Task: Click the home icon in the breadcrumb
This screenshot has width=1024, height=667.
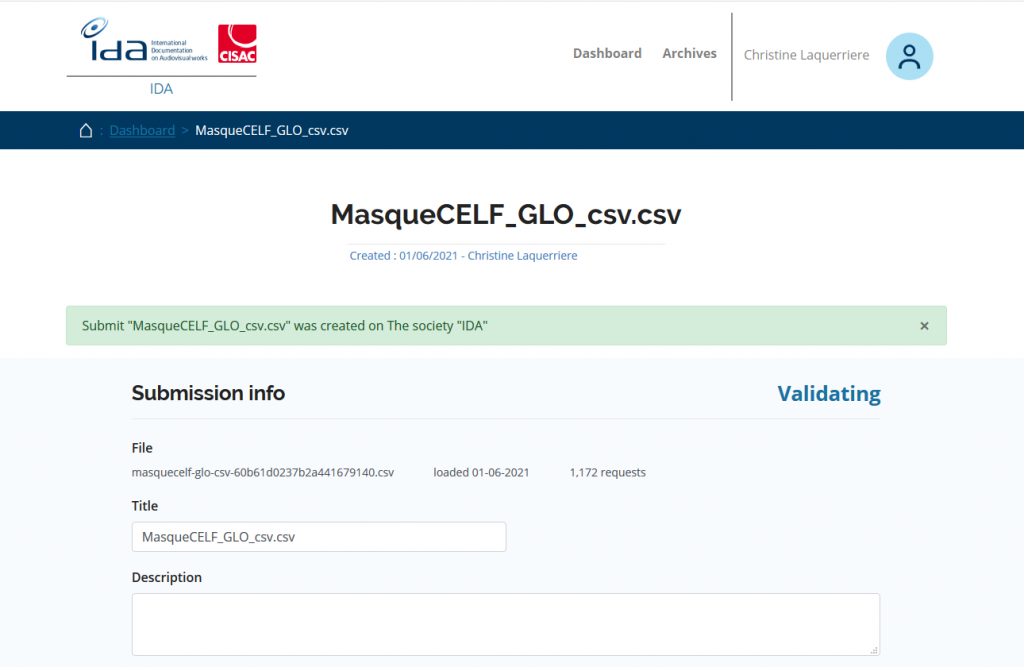Action: pyautogui.click(x=86, y=131)
